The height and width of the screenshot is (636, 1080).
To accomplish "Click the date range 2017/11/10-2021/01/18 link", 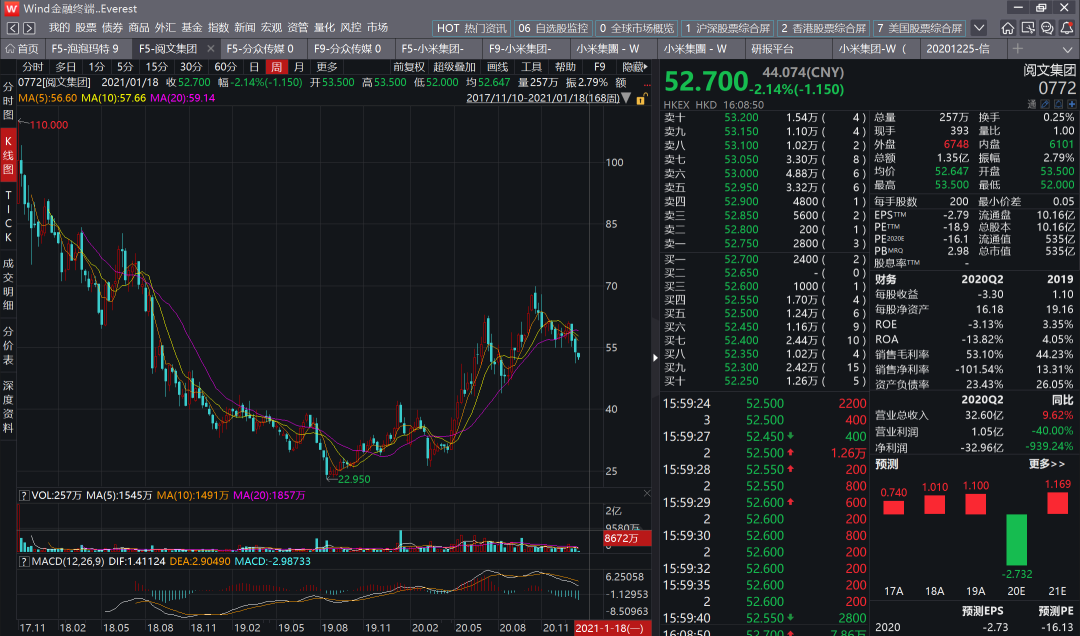I will click(x=543, y=98).
